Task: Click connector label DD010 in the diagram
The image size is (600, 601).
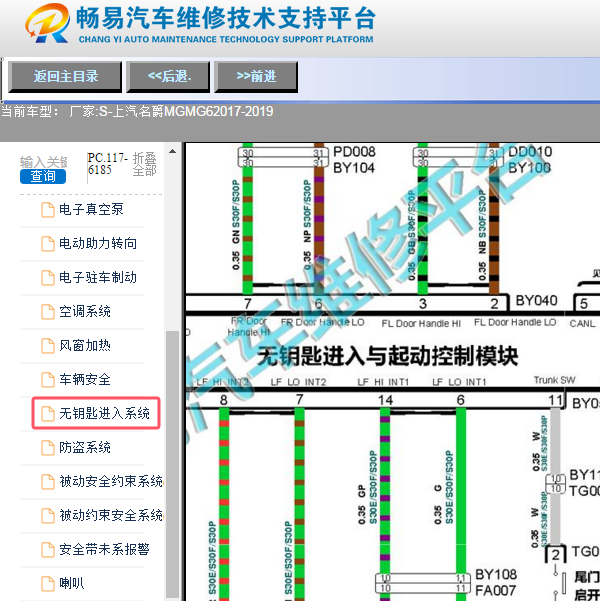Action: (530, 152)
